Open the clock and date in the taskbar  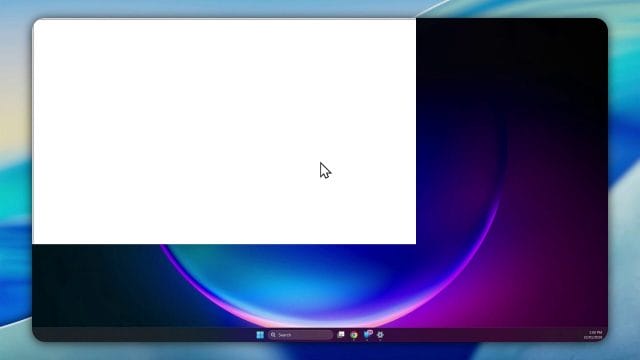click(x=593, y=335)
